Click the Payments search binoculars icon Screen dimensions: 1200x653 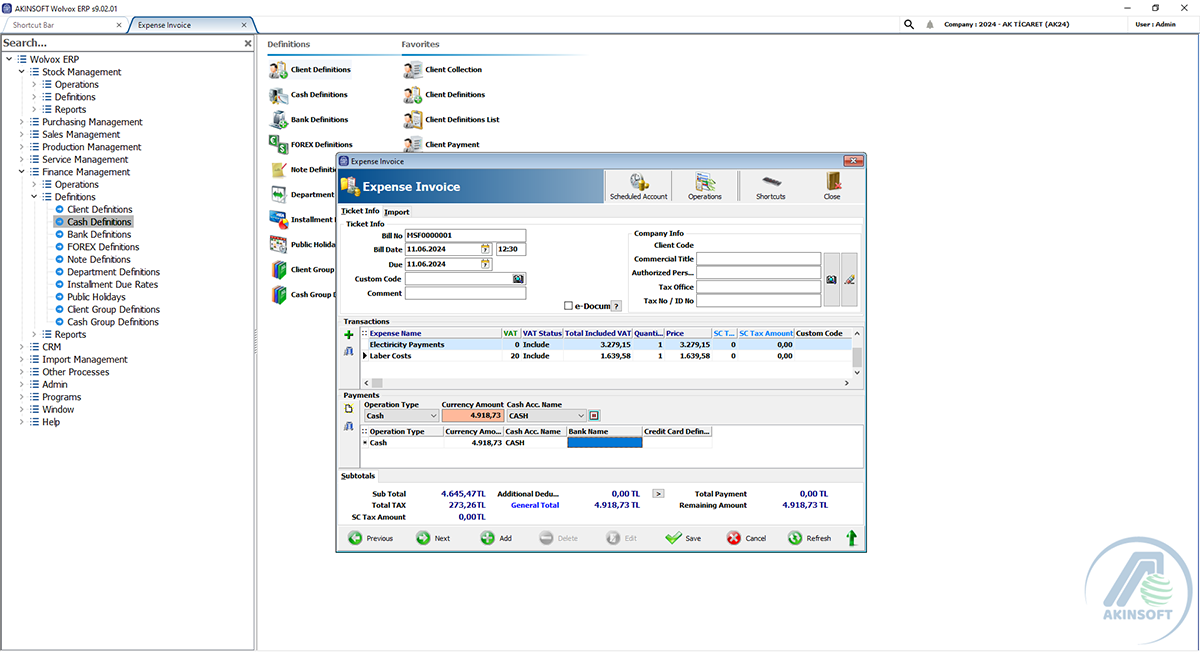(x=349, y=426)
